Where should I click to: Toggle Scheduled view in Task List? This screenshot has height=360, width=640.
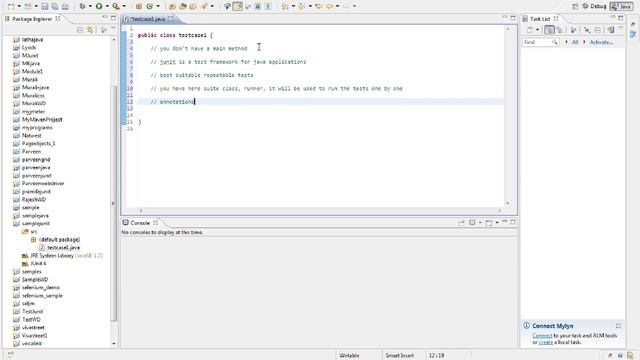[x=560, y=30]
